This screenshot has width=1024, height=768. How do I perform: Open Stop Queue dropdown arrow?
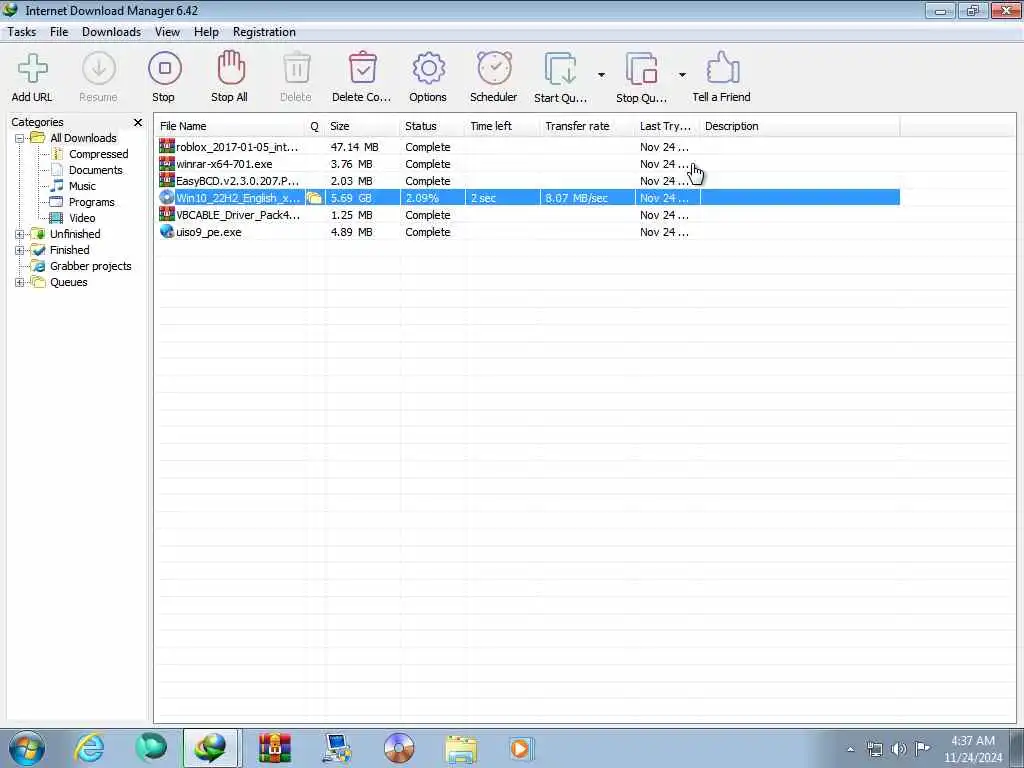click(682, 74)
